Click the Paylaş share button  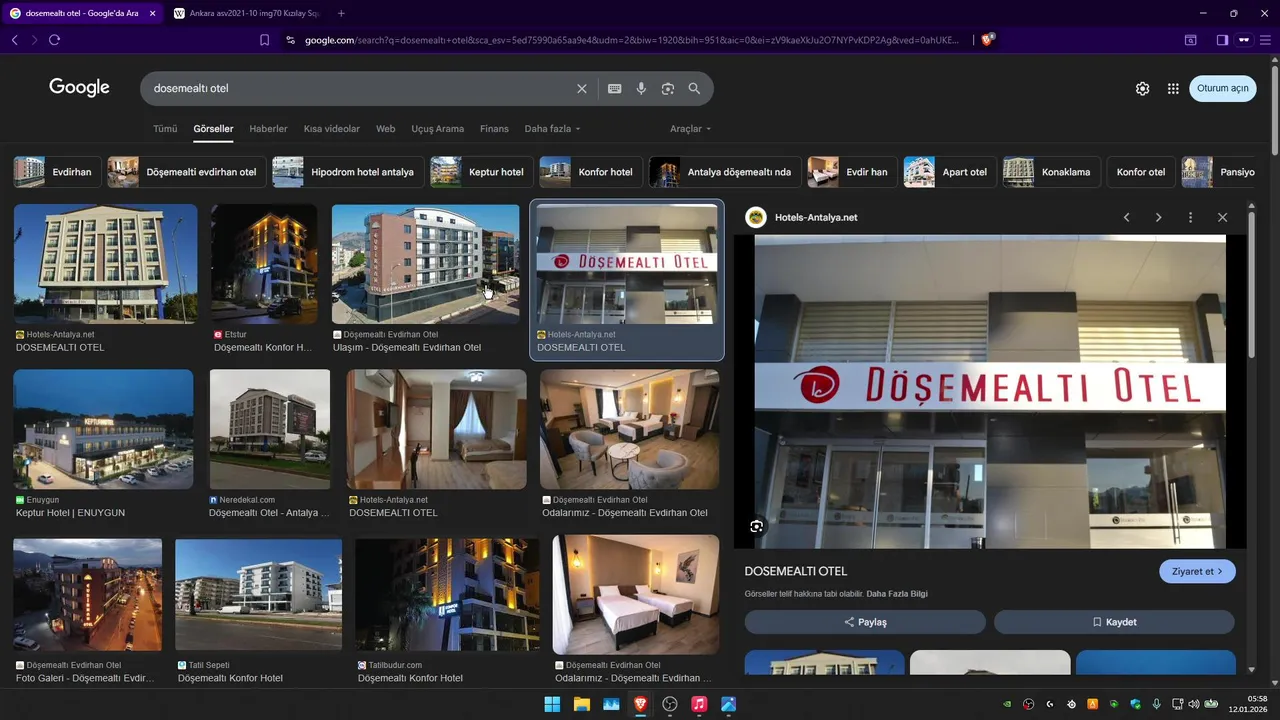(x=865, y=622)
